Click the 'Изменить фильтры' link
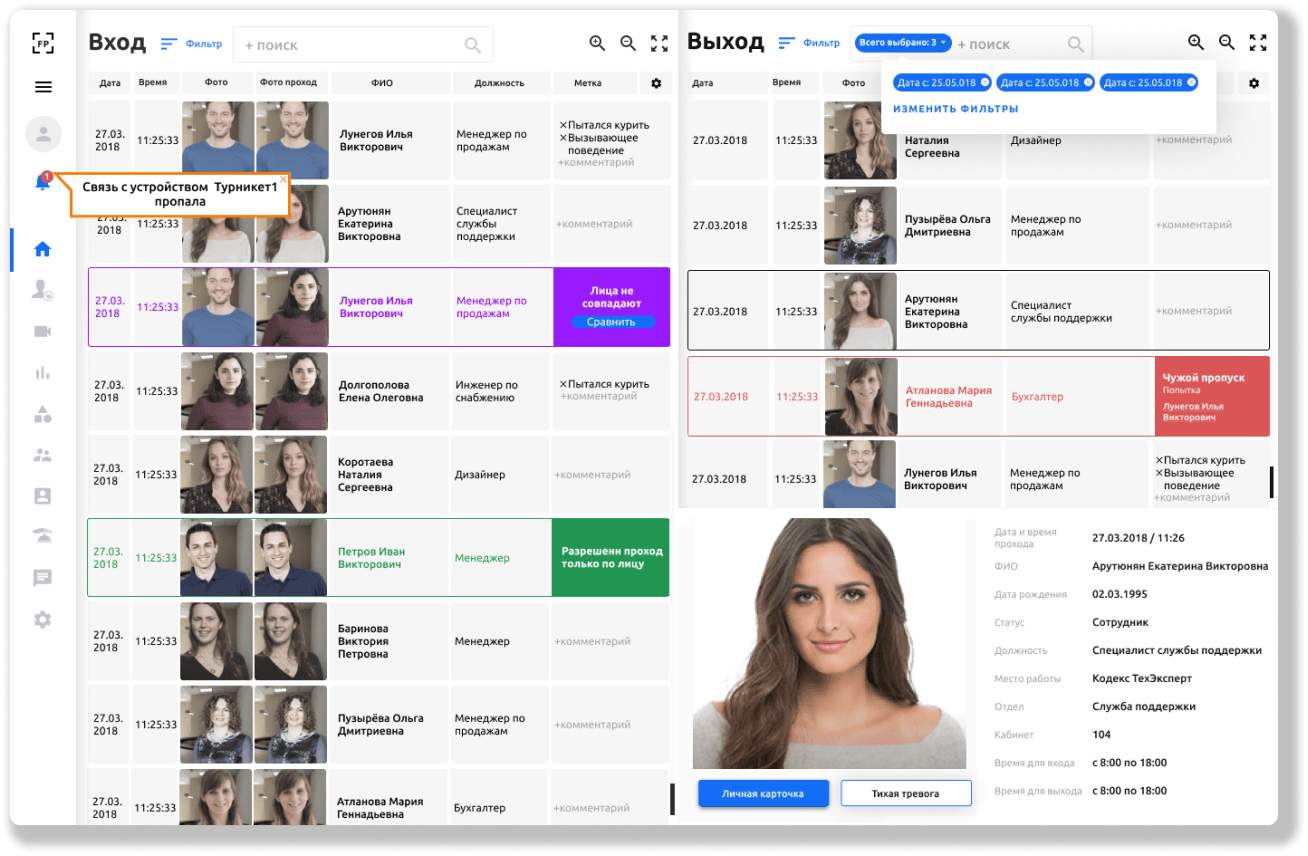This screenshot has height=856, width=1308. (955, 109)
